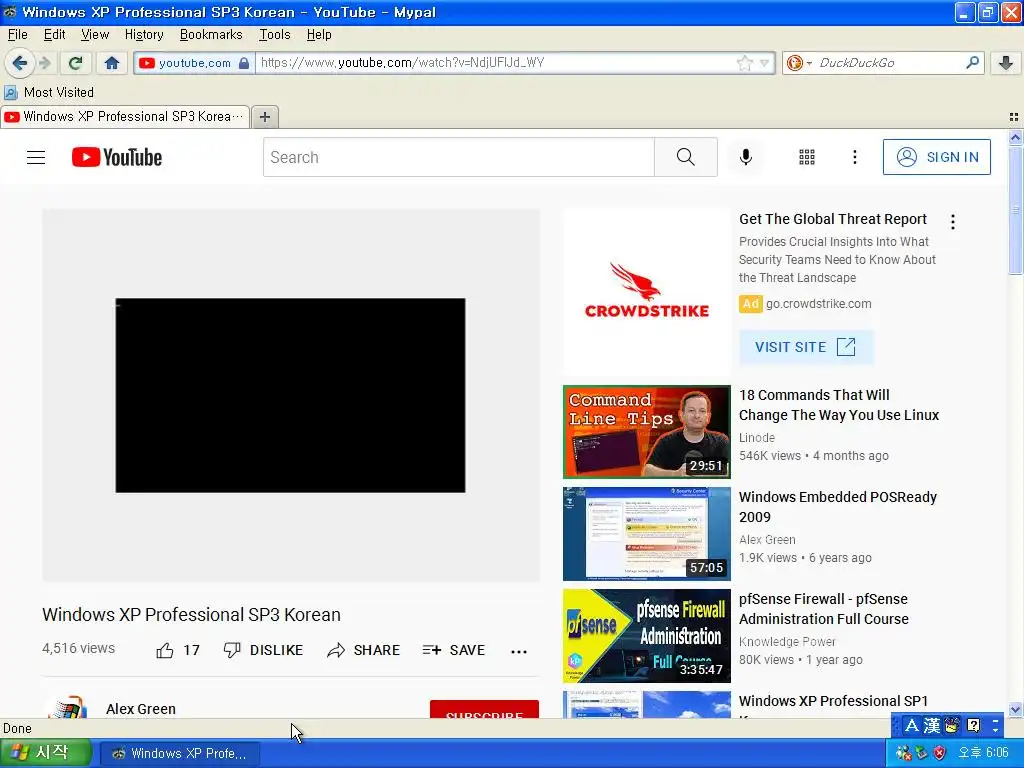The height and width of the screenshot is (768, 1024).
Task: Open the Tools menu
Action: 274,35
